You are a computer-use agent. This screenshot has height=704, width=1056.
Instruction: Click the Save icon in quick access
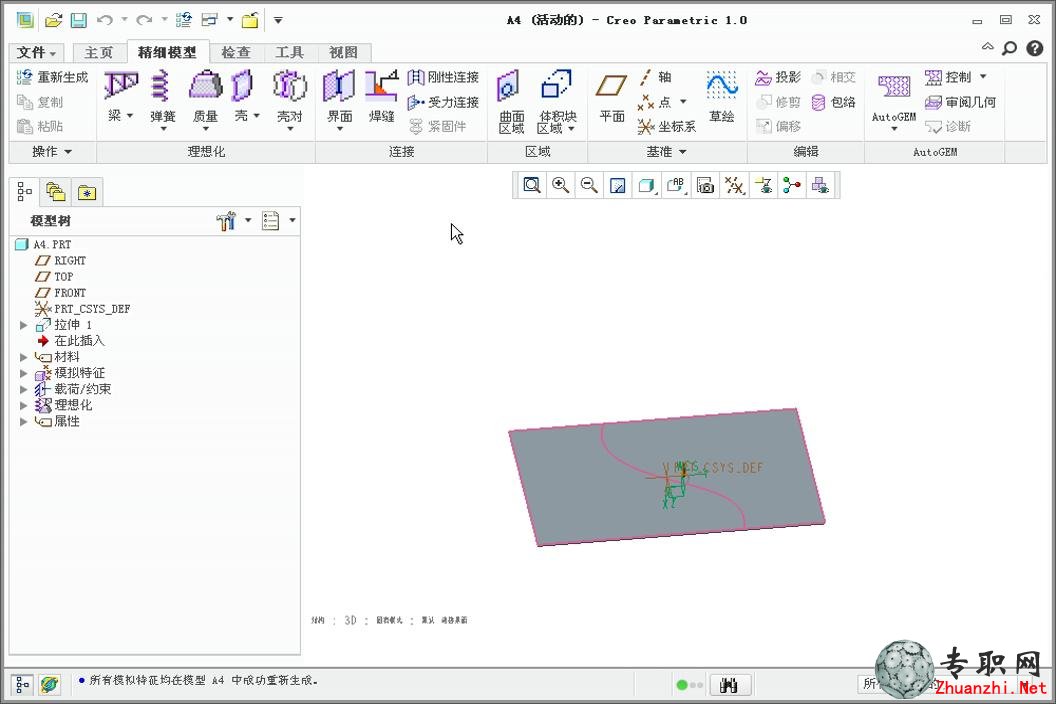pos(79,20)
